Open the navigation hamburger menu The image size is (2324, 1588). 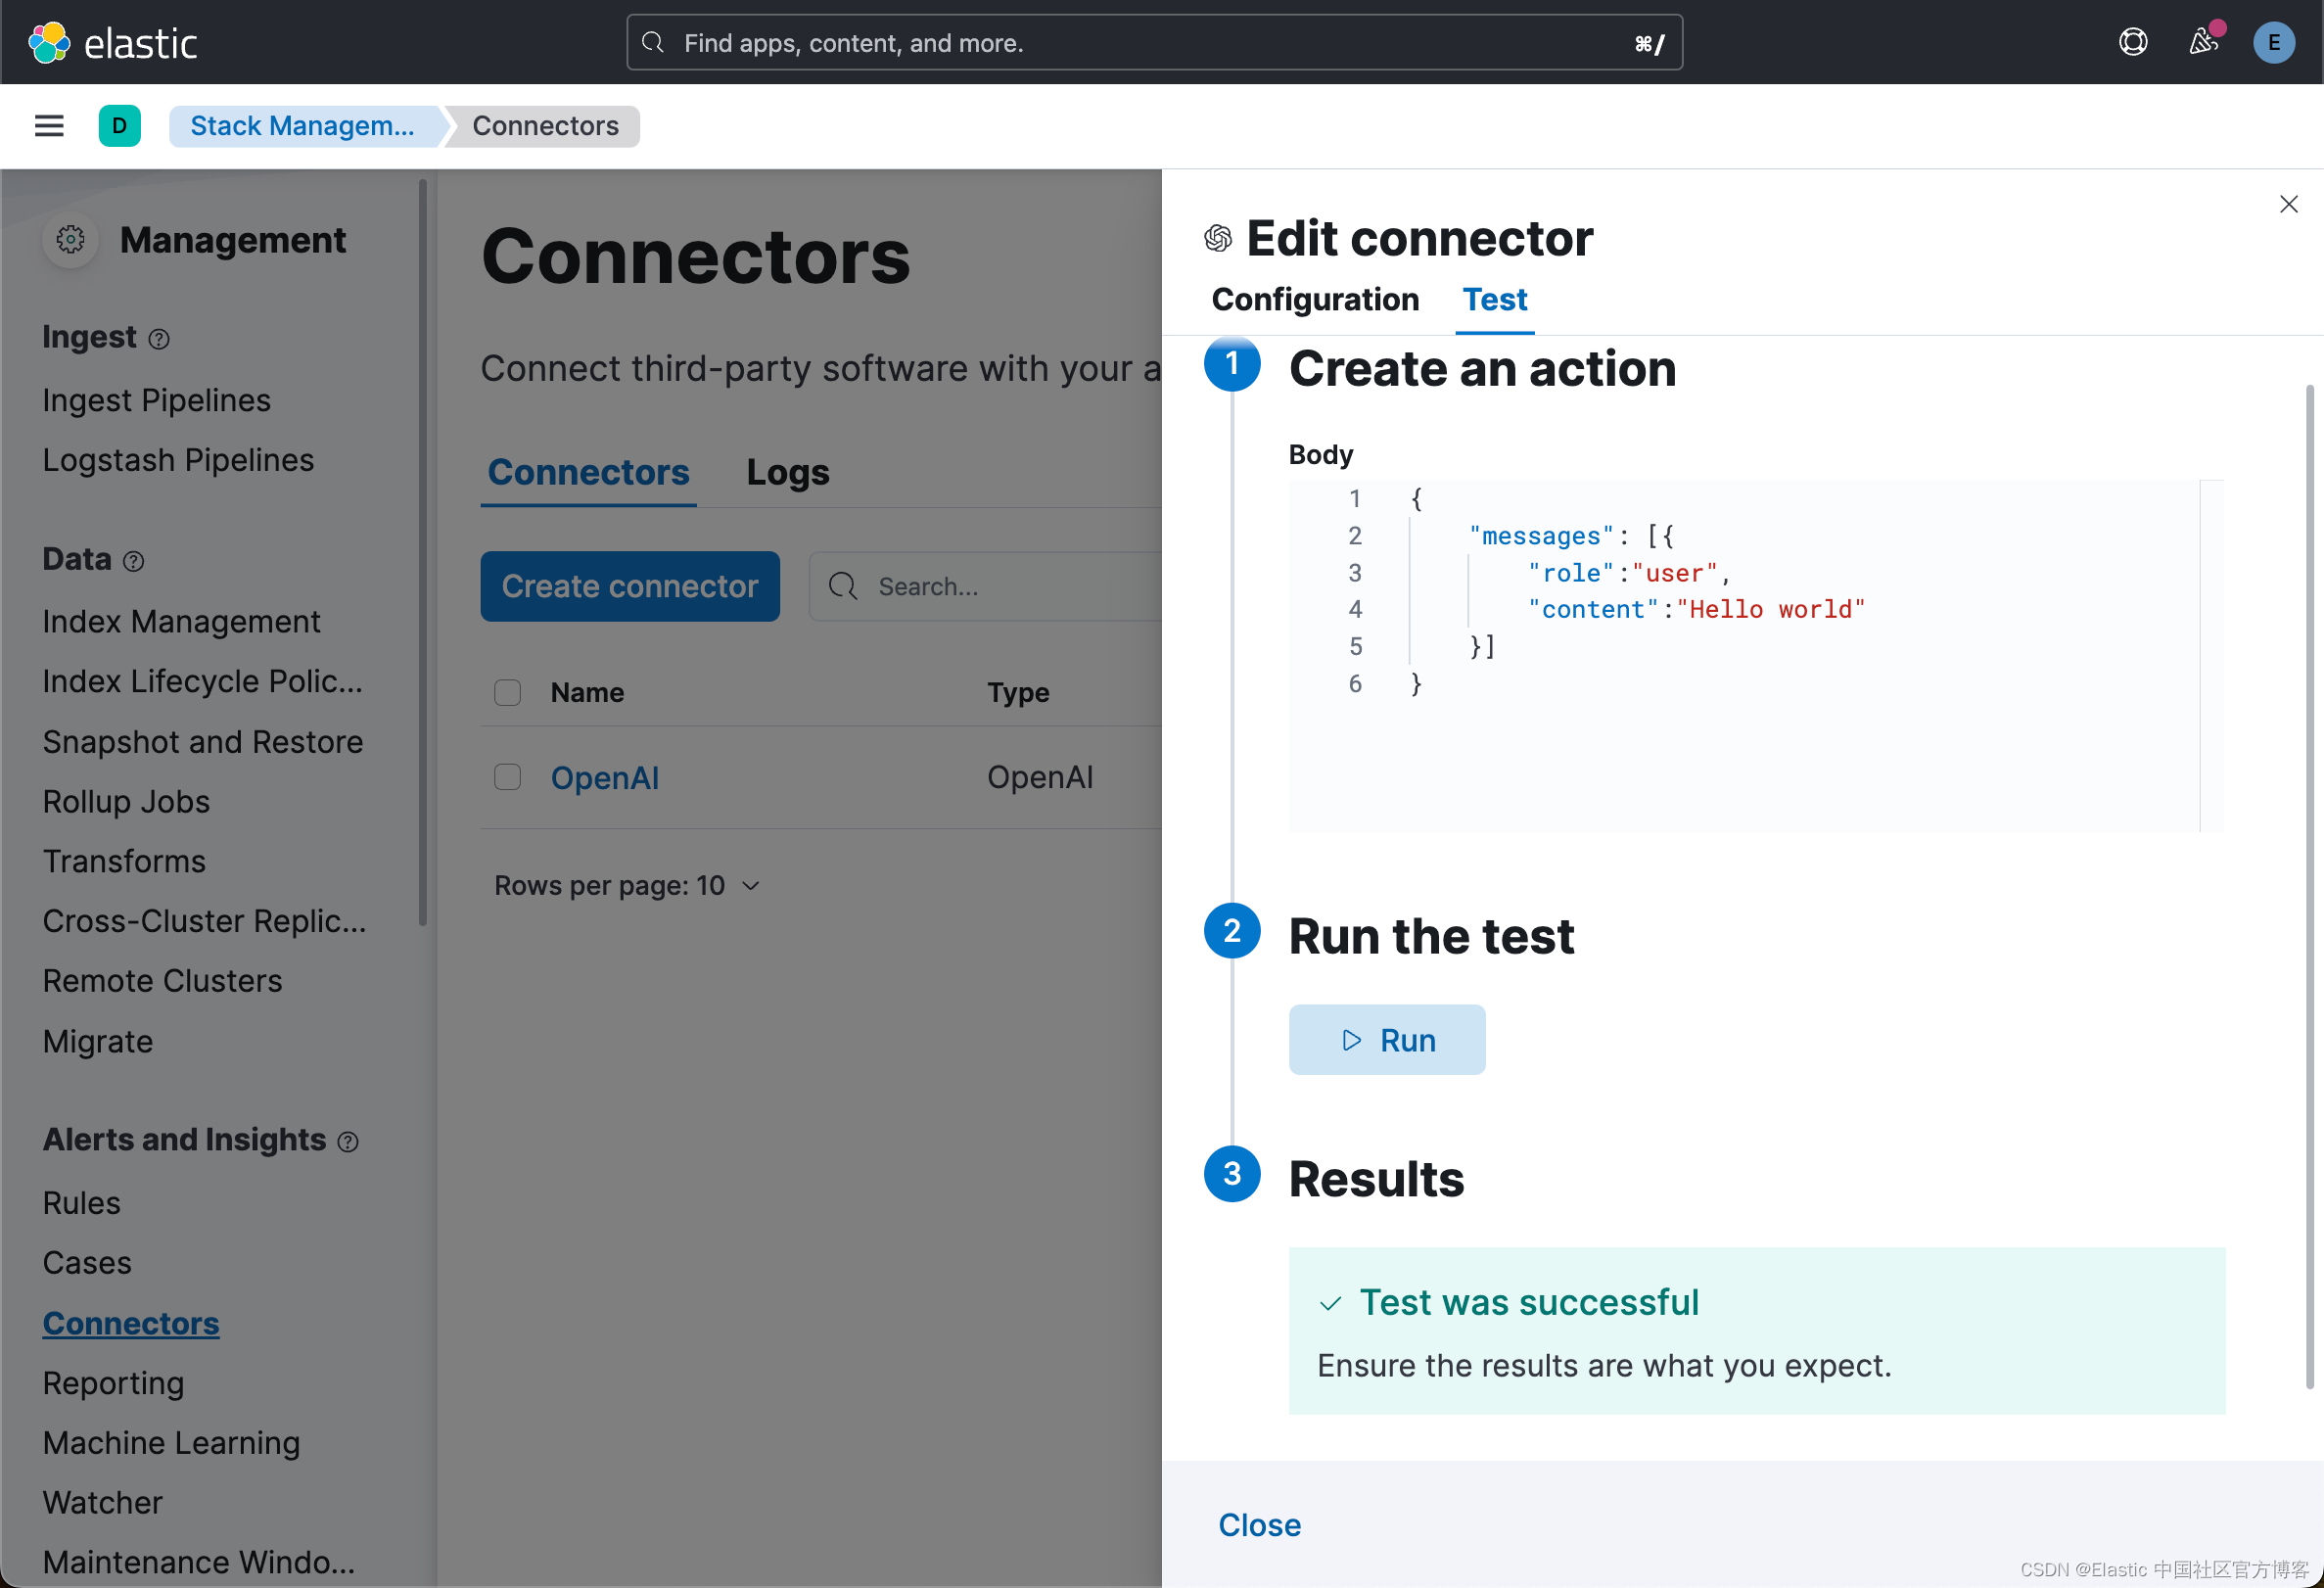(48, 125)
